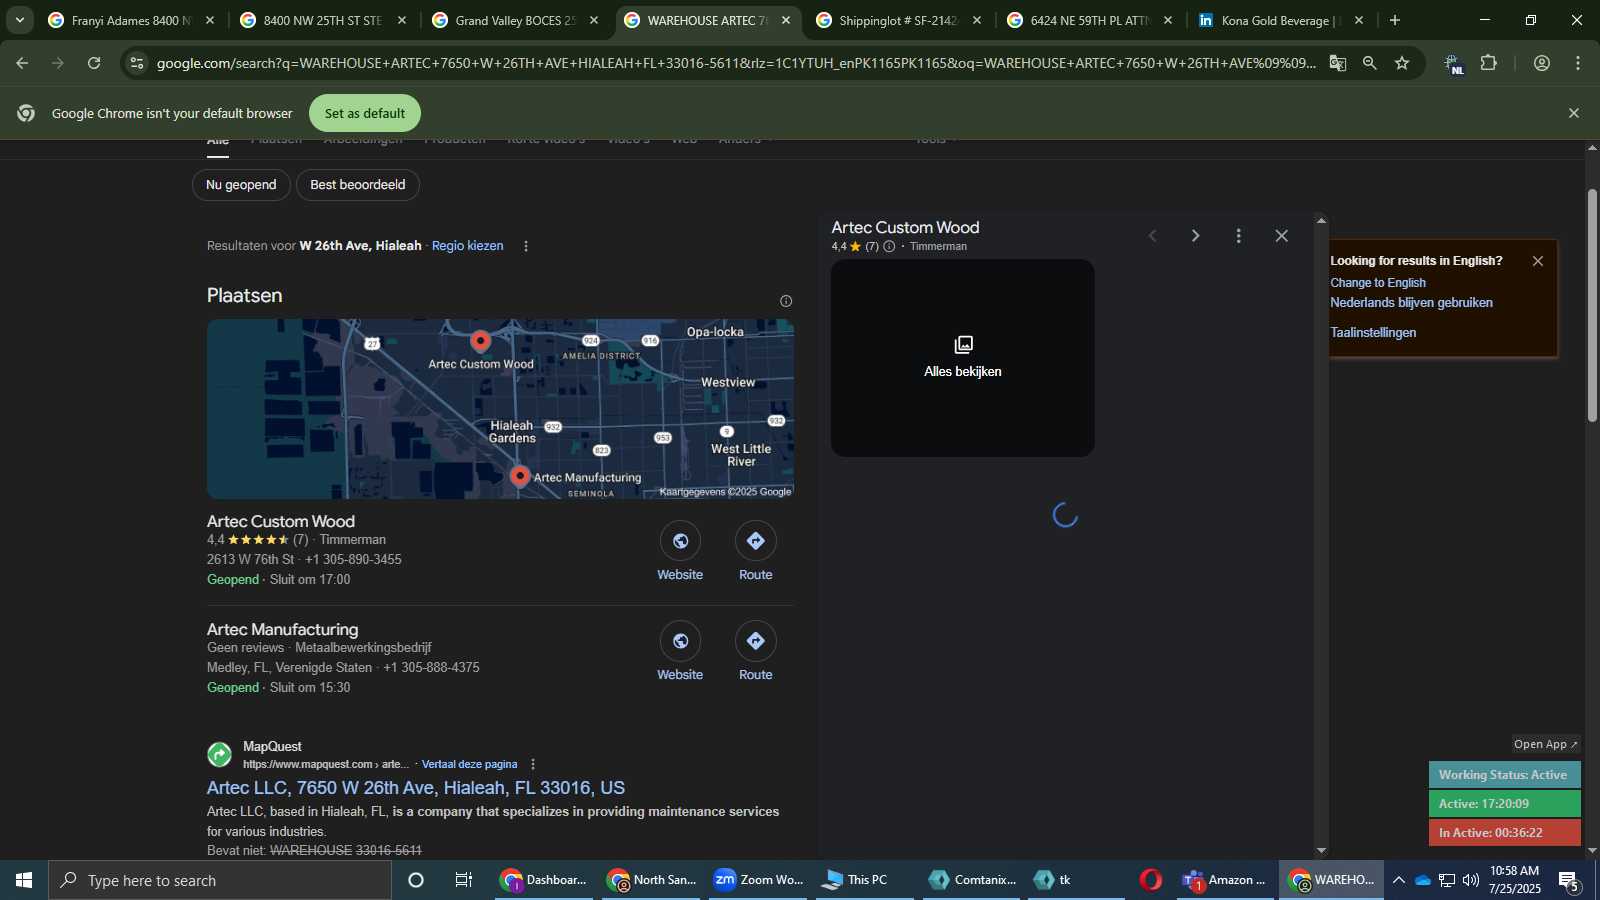Click the browser back arrow
1600x900 pixels.
pos(22,63)
